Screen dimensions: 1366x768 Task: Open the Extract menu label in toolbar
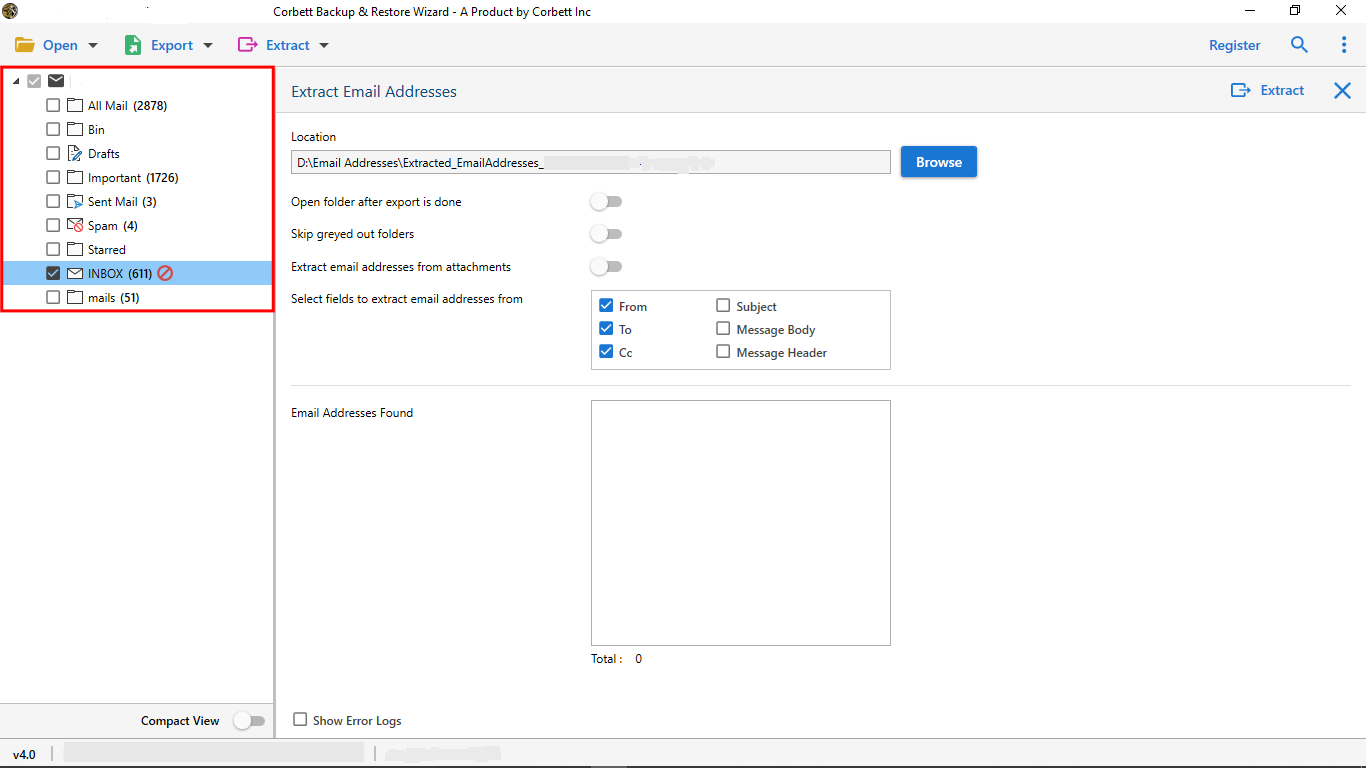click(288, 45)
